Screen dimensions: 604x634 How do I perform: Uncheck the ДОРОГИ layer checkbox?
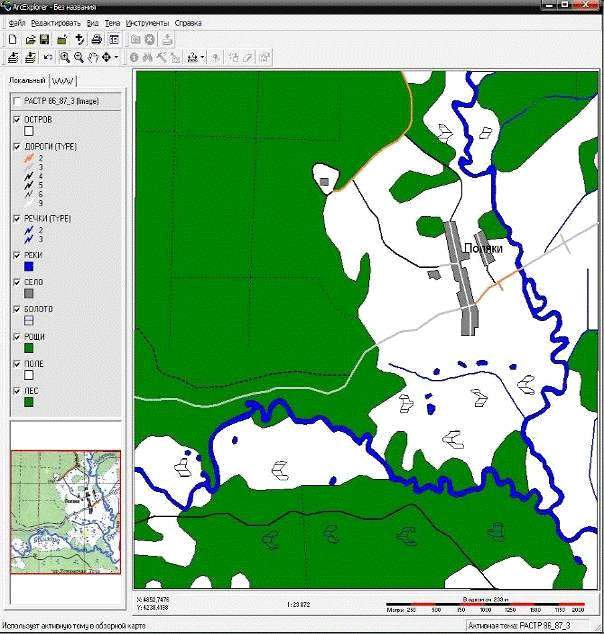click(15, 146)
